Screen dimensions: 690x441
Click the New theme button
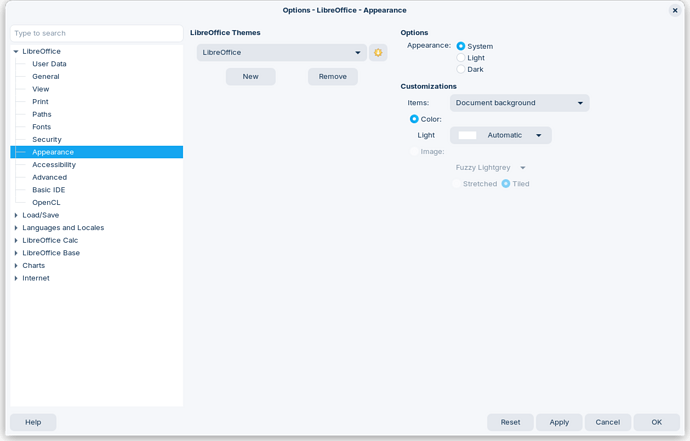[250, 77]
